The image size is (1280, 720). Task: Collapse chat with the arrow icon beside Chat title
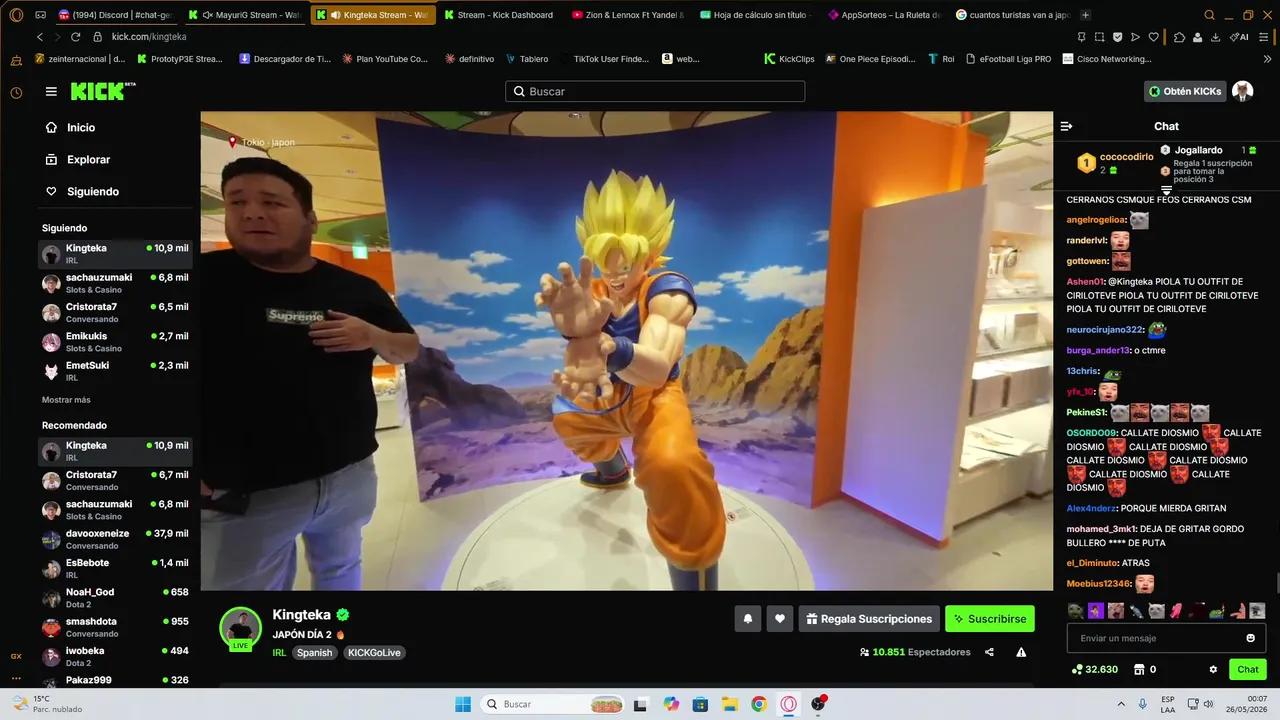(x=1066, y=126)
